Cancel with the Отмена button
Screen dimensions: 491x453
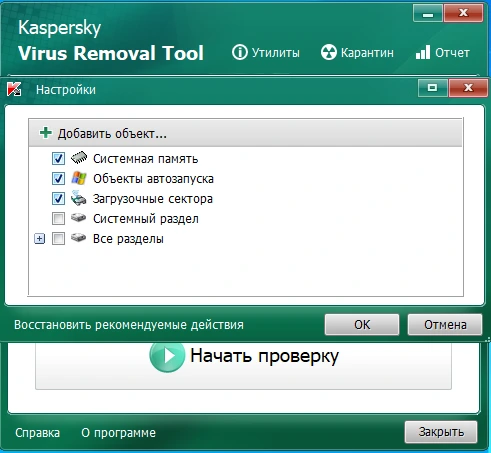(445, 324)
